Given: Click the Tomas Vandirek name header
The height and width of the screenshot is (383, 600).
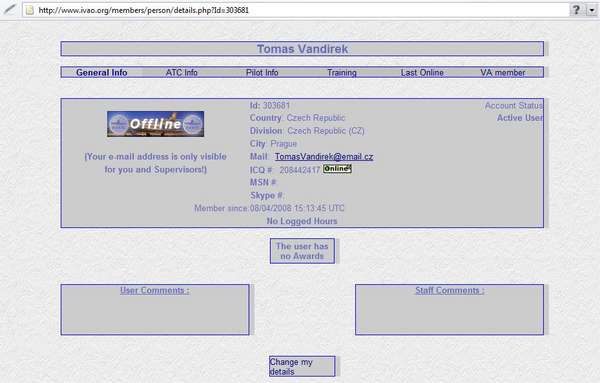Looking at the screenshot, I should click(x=302, y=49).
